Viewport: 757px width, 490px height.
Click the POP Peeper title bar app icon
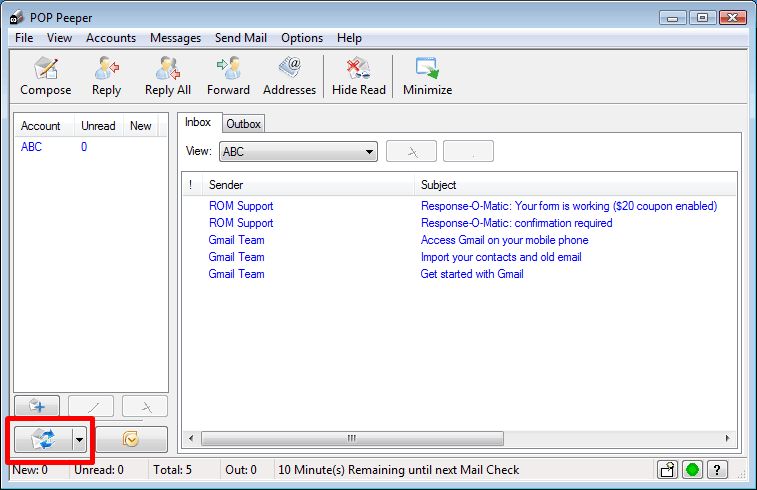[x=16, y=17]
